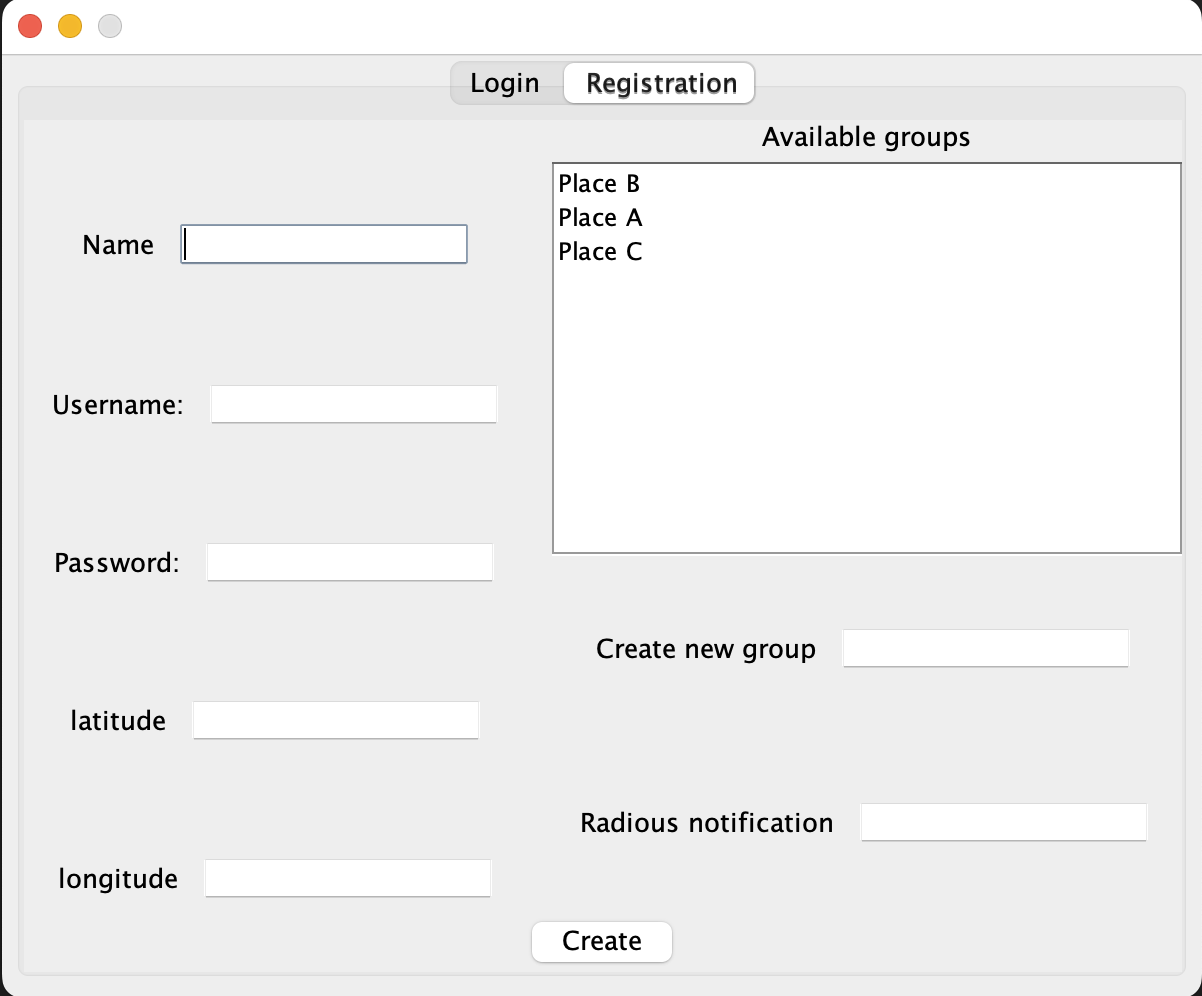The height and width of the screenshot is (996, 1202).
Task: Click the Name text field
Action: click(324, 245)
